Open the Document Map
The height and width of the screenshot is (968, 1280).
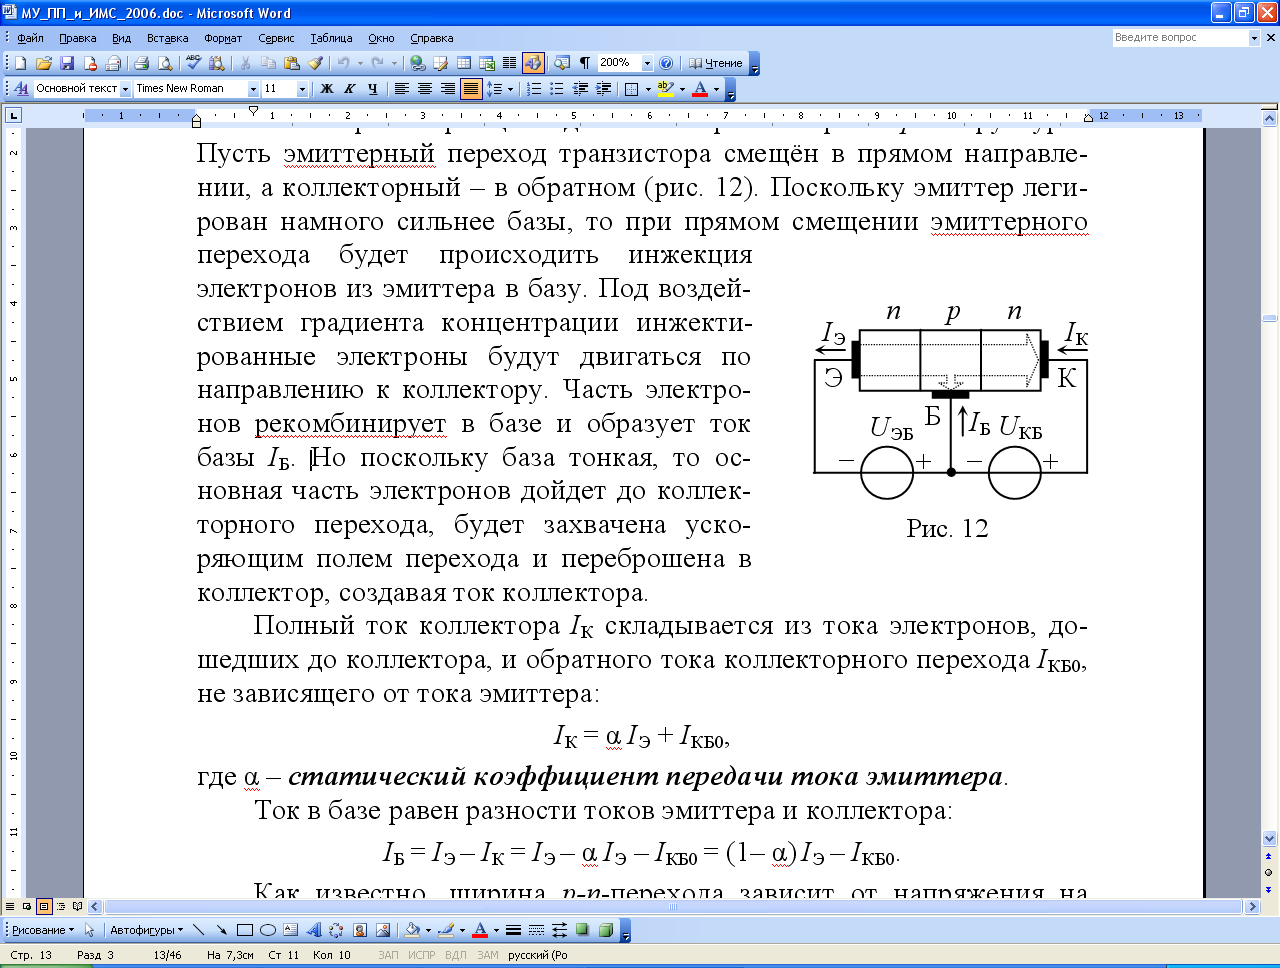(562, 63)
